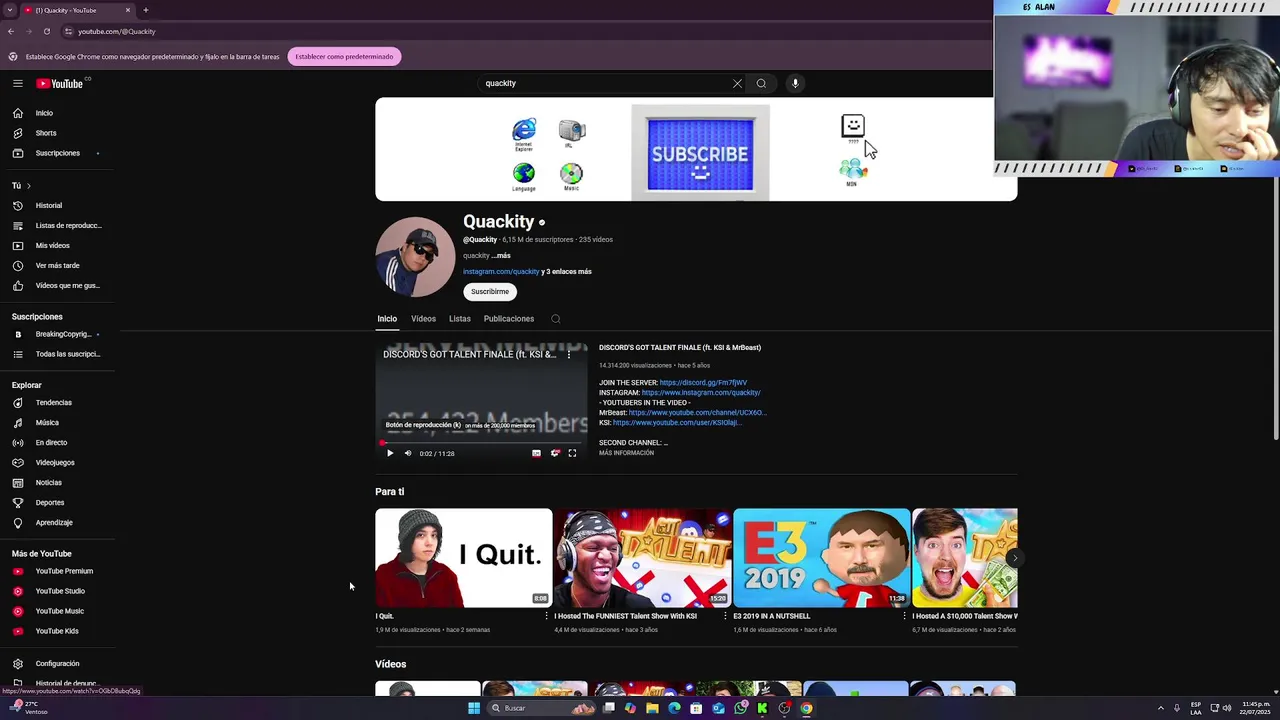Enter fullscreen on featured video
The image size is (1280, 720).
pos(572,453)
